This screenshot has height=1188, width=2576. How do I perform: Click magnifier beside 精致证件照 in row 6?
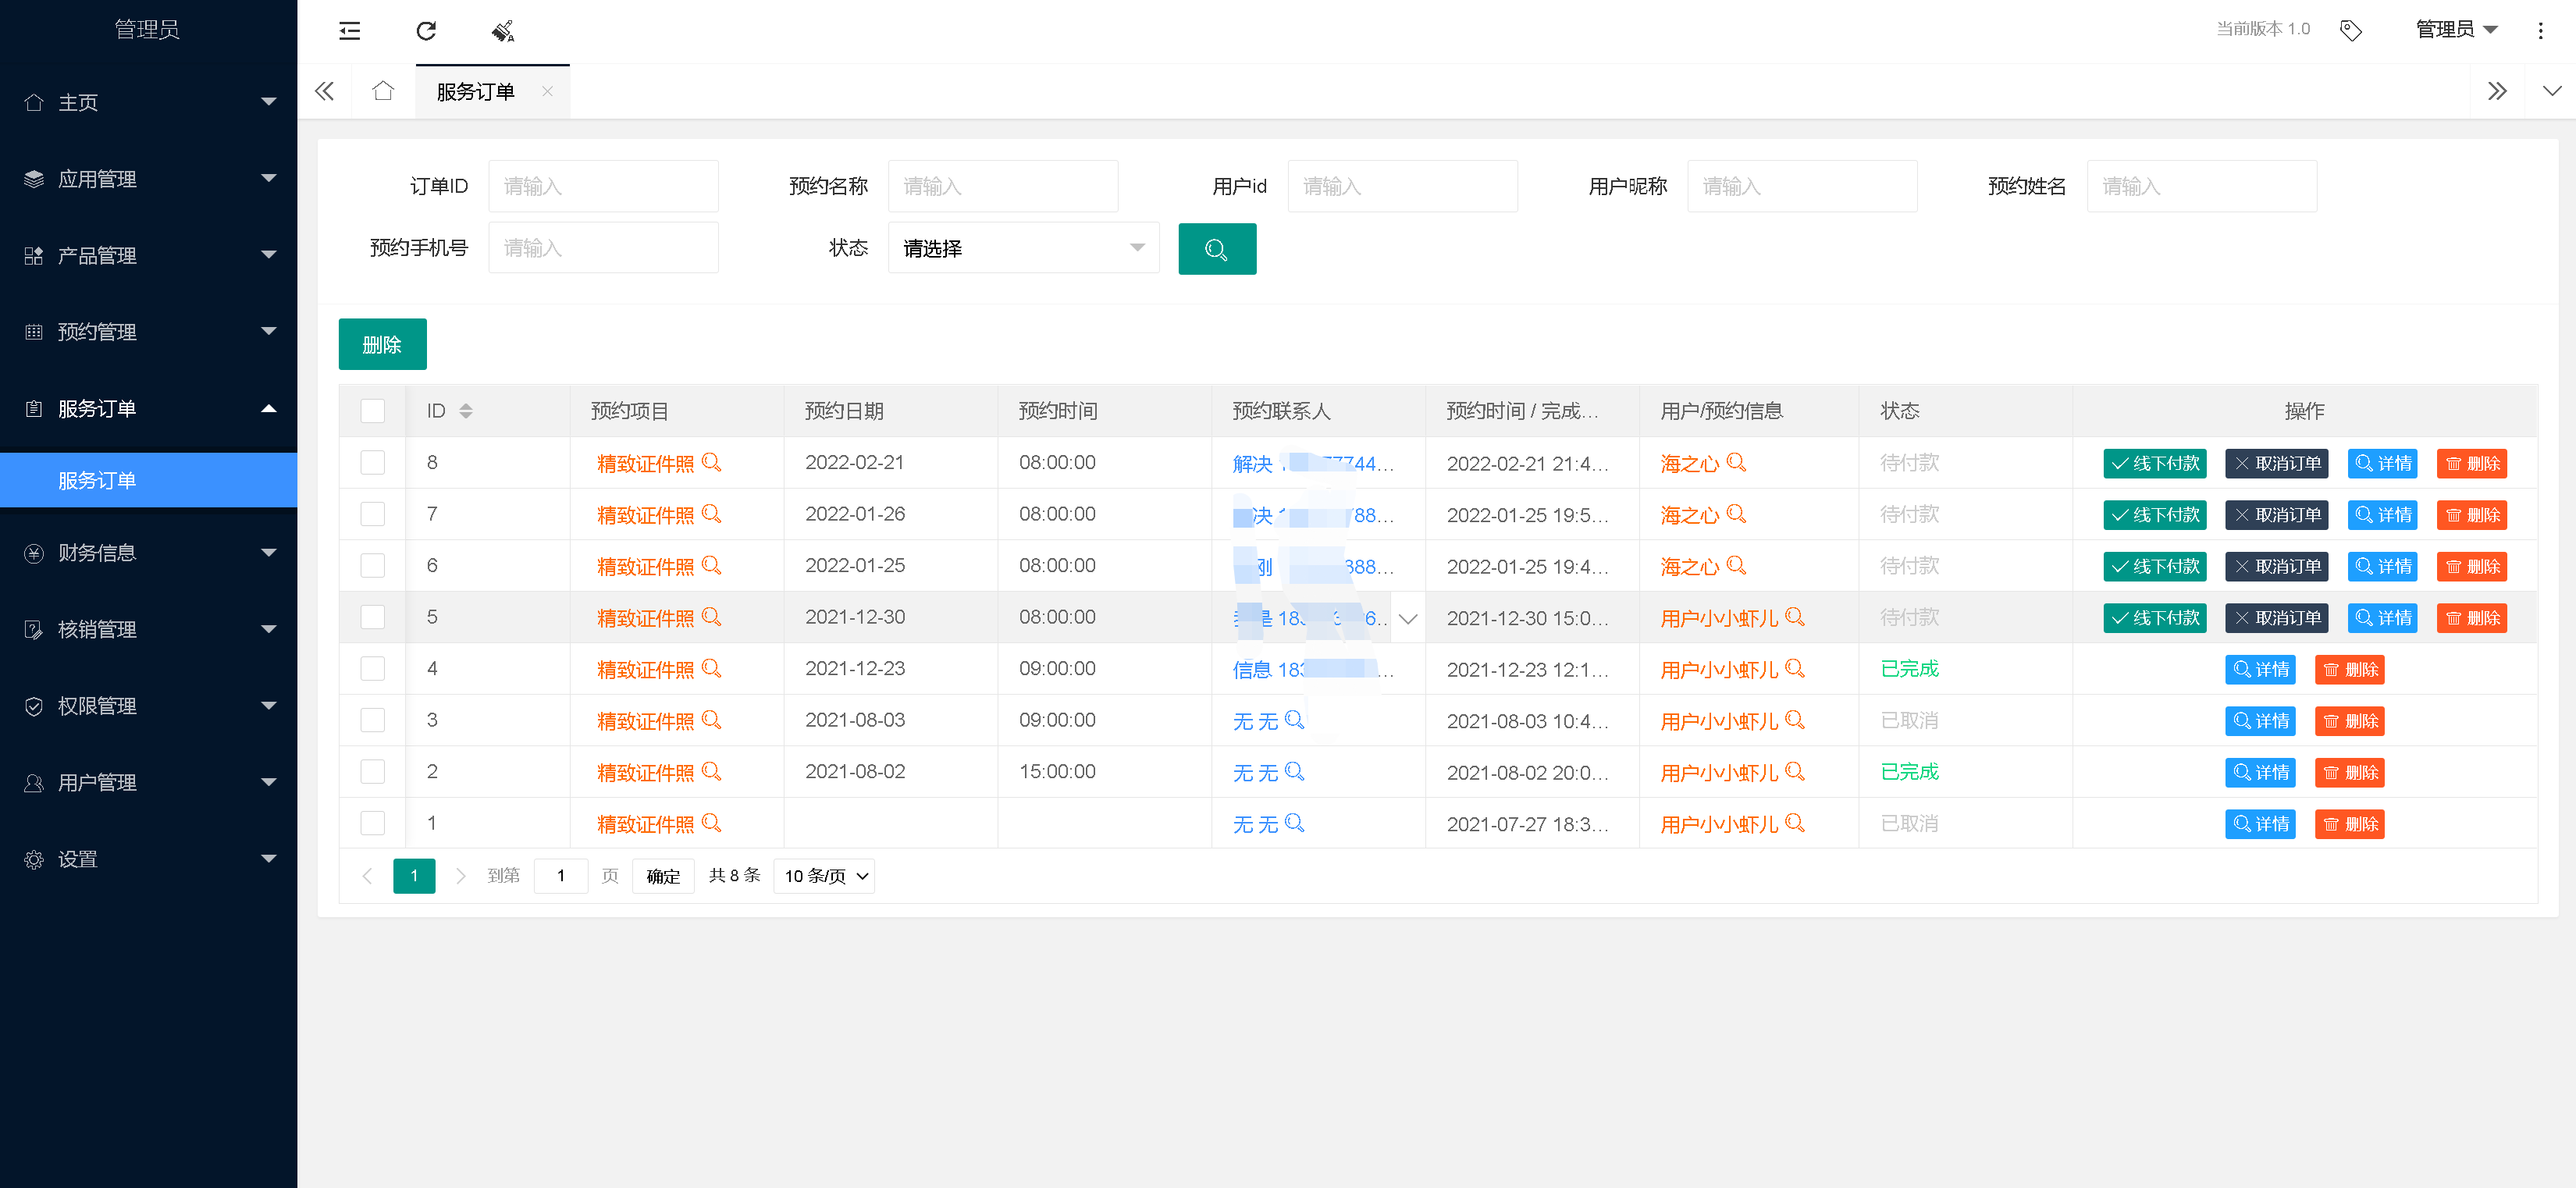tap(711, 565)
